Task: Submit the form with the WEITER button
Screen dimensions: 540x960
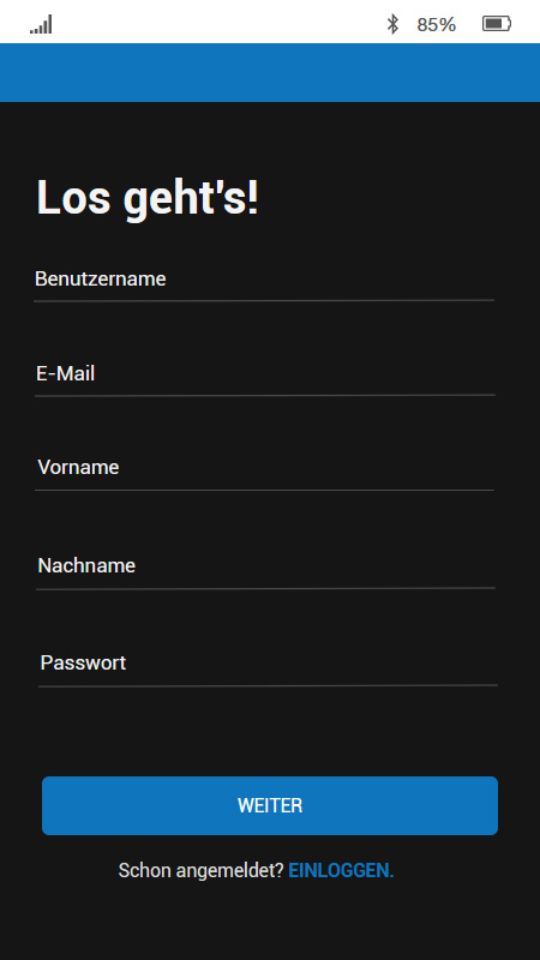Action: [270, 806]
